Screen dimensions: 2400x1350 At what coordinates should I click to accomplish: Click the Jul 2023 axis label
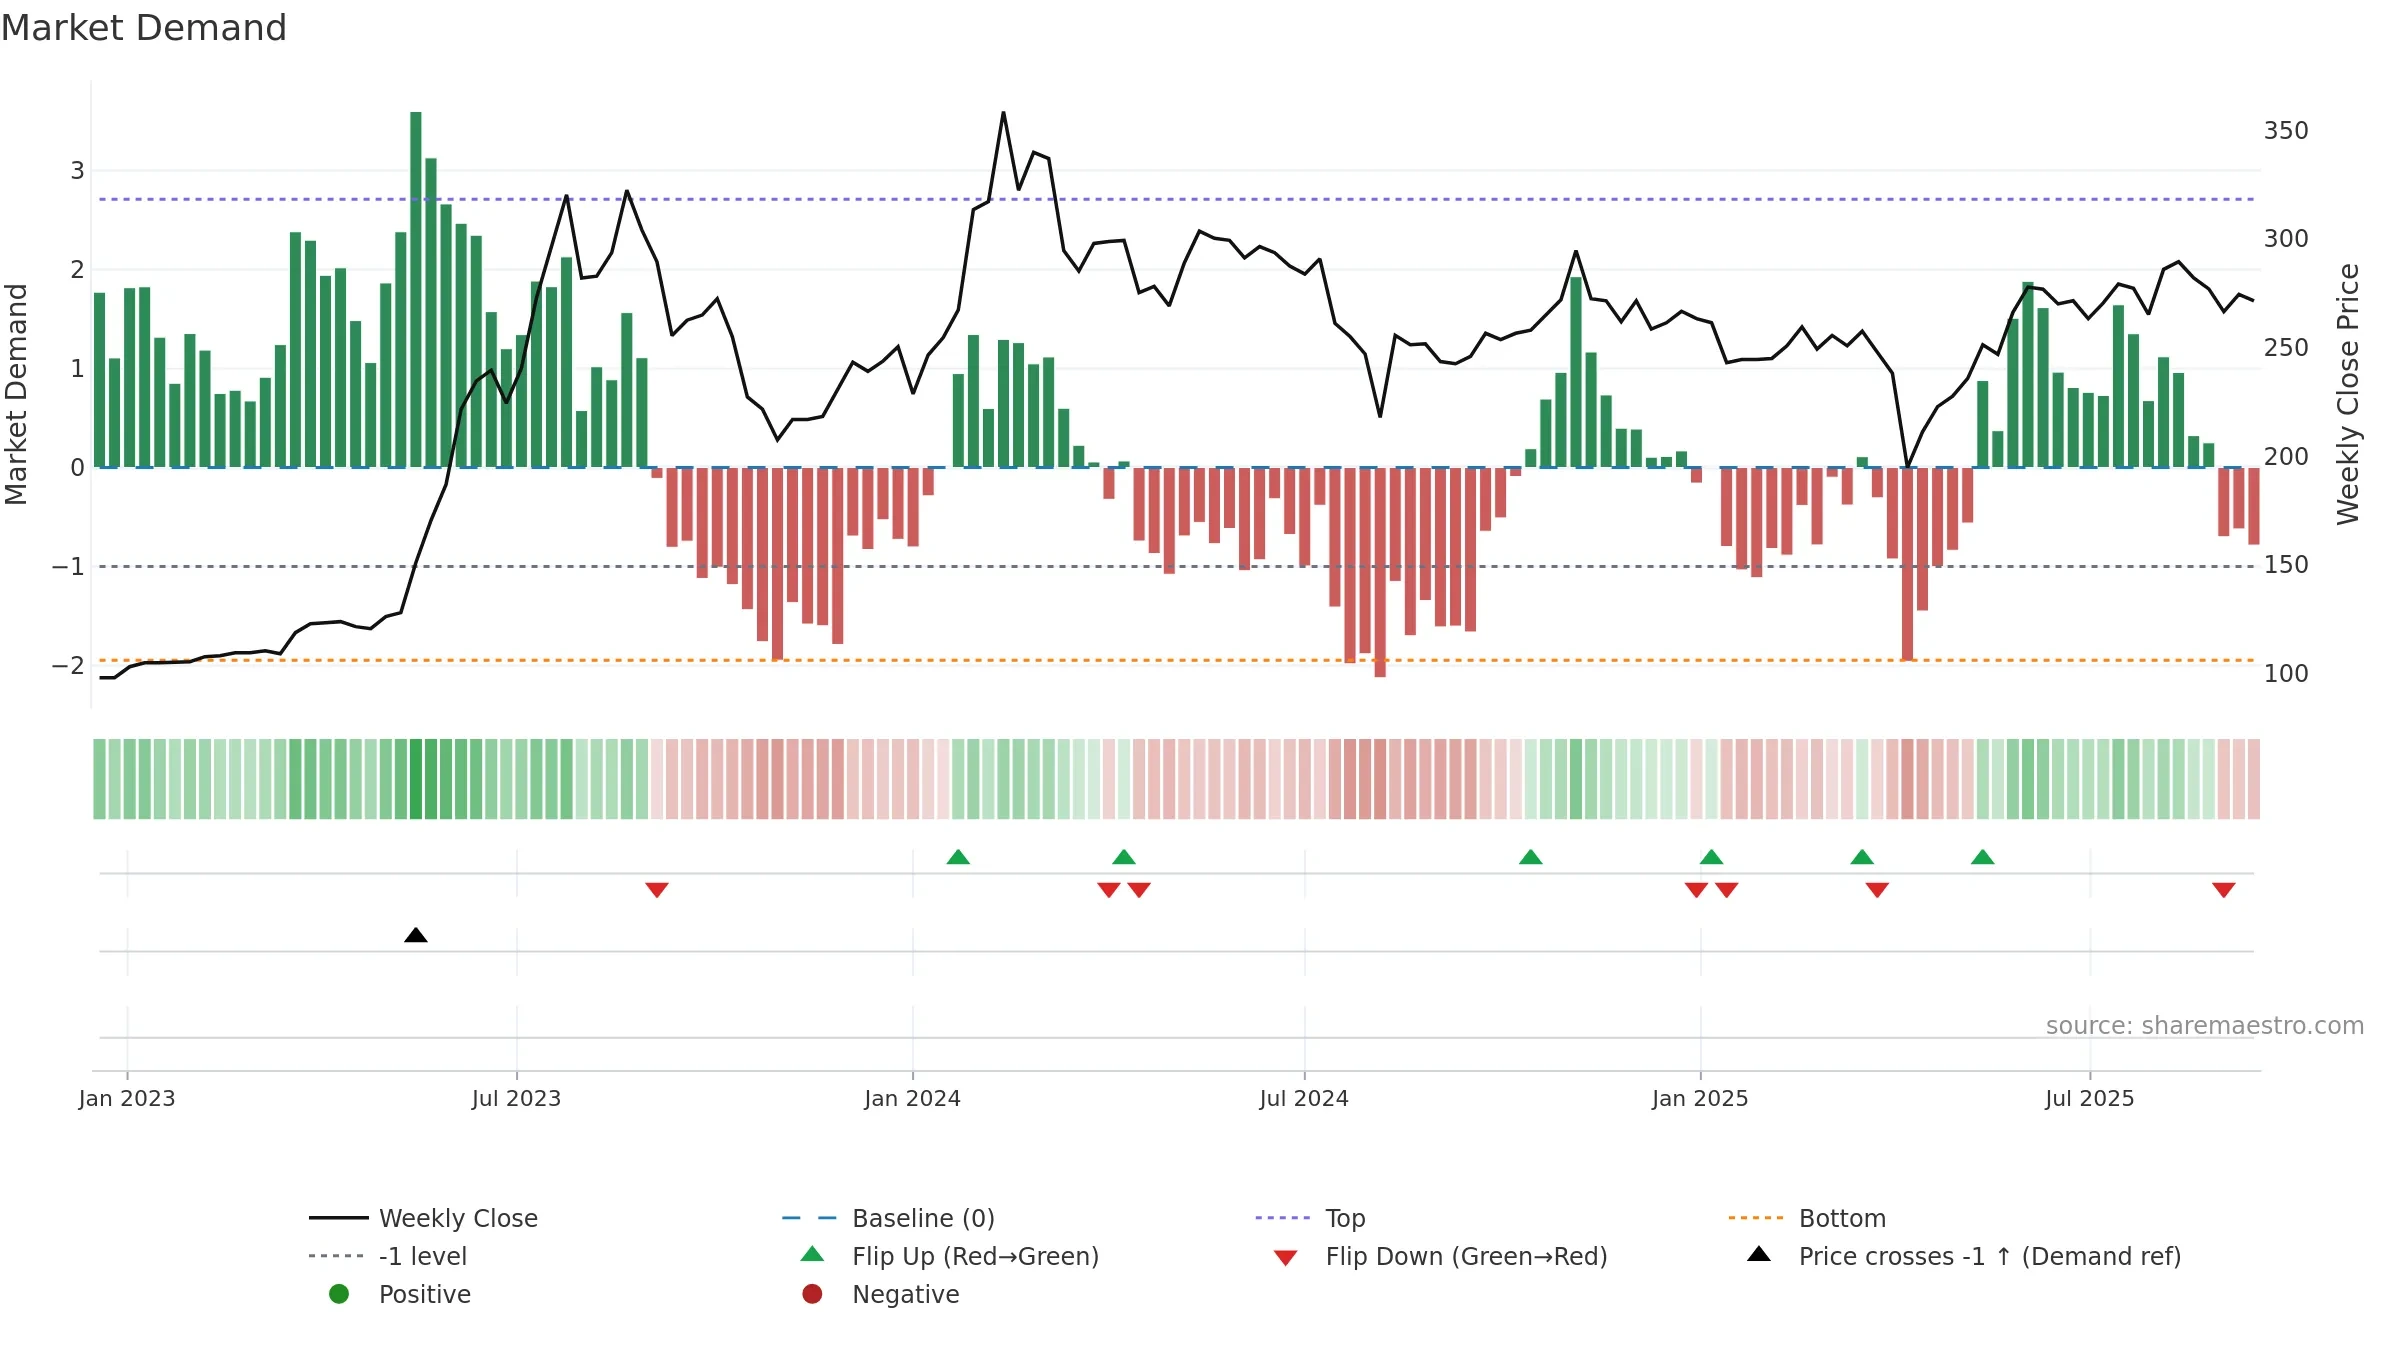[x=516, y=1098]
